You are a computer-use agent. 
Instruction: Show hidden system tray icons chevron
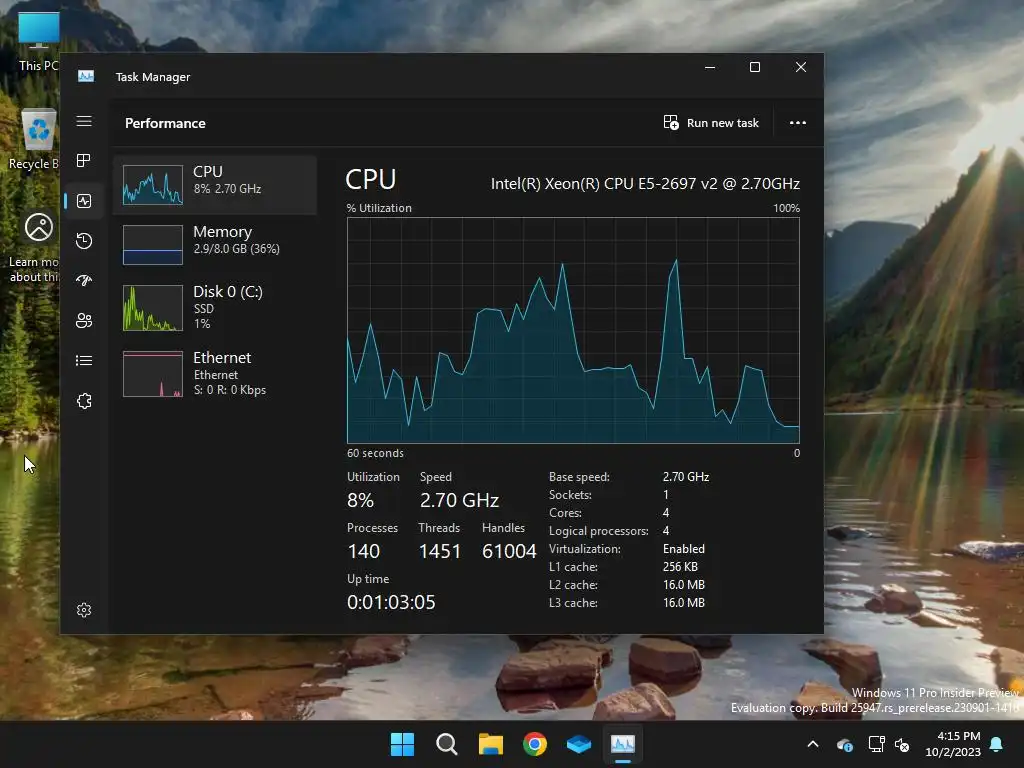813,744
